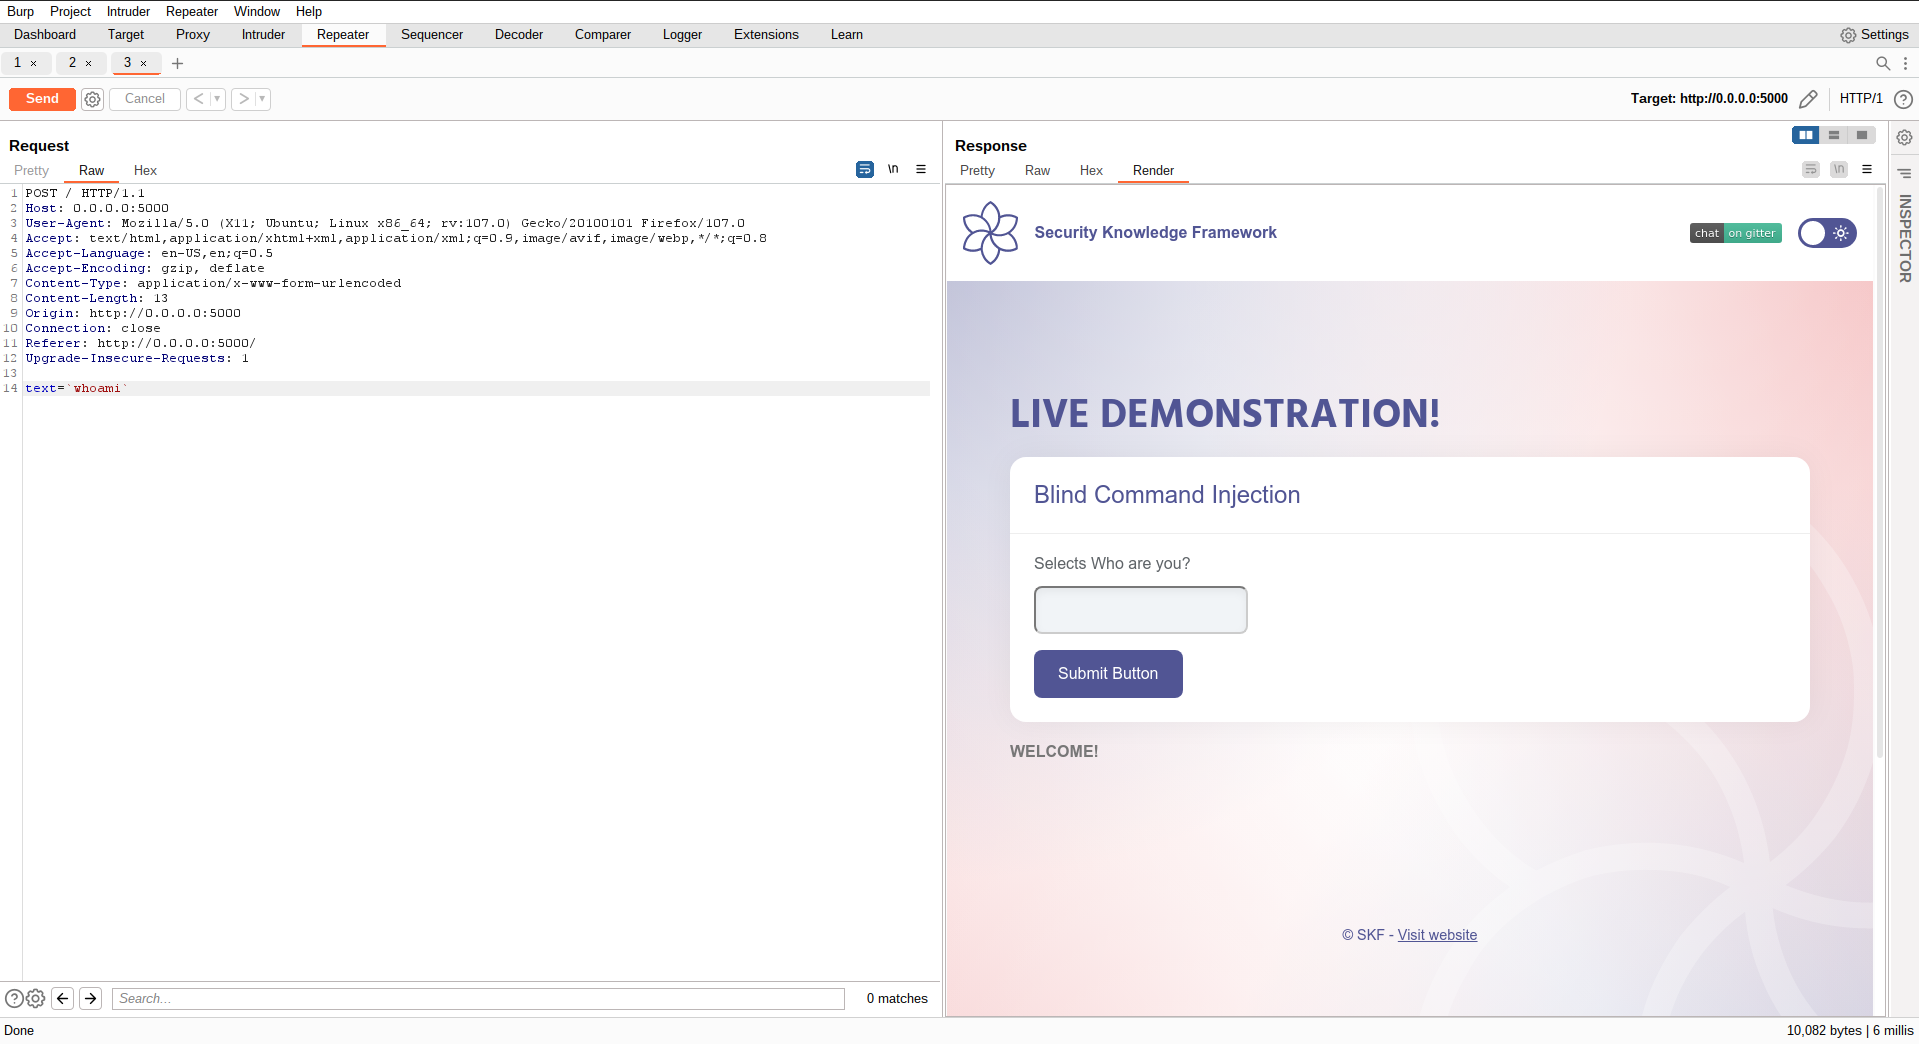This screenshot has width=1919, height=1044.
Task: Open Inspector settings gear icon
Action: 1904,138
